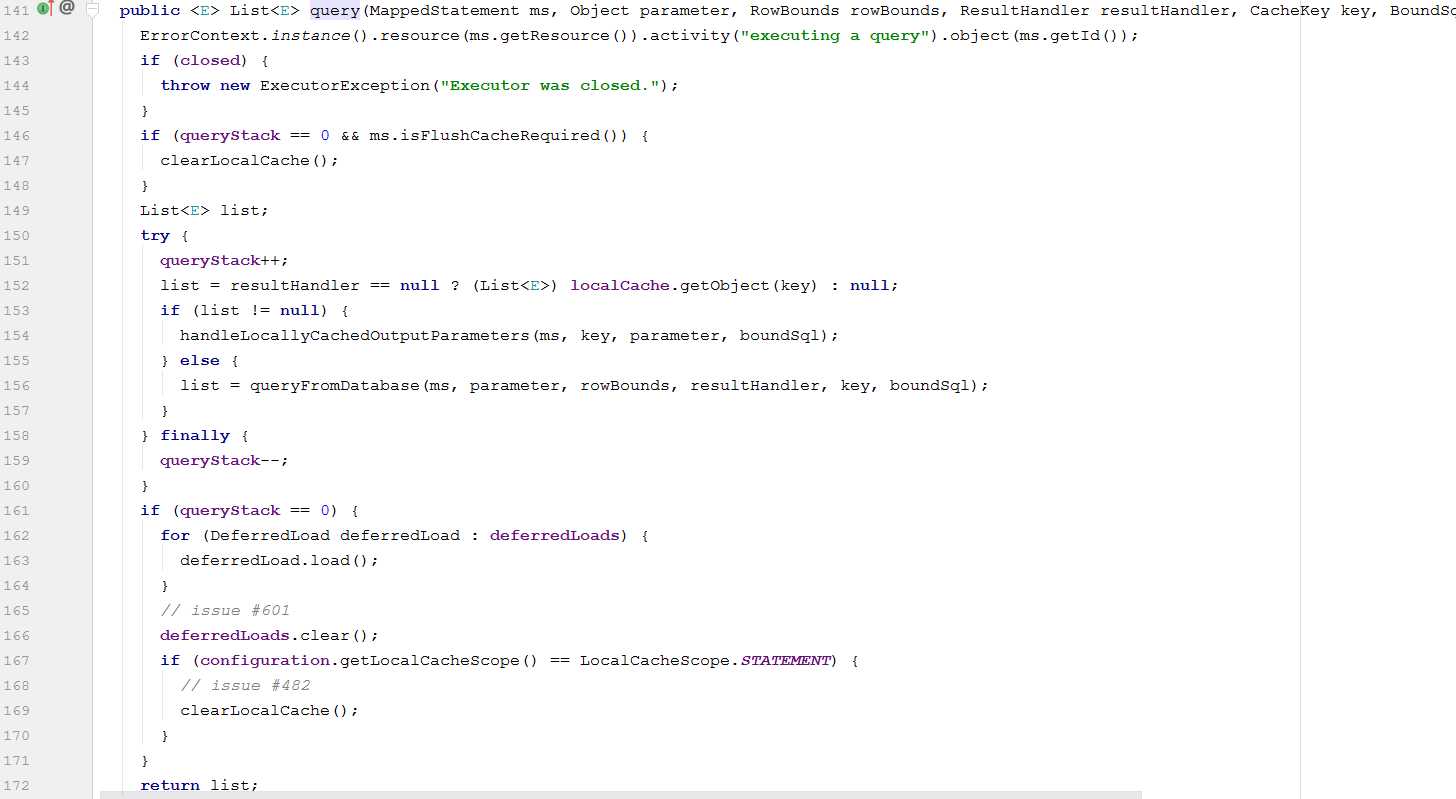Click the return keyword on line 172

click(170, 786)
